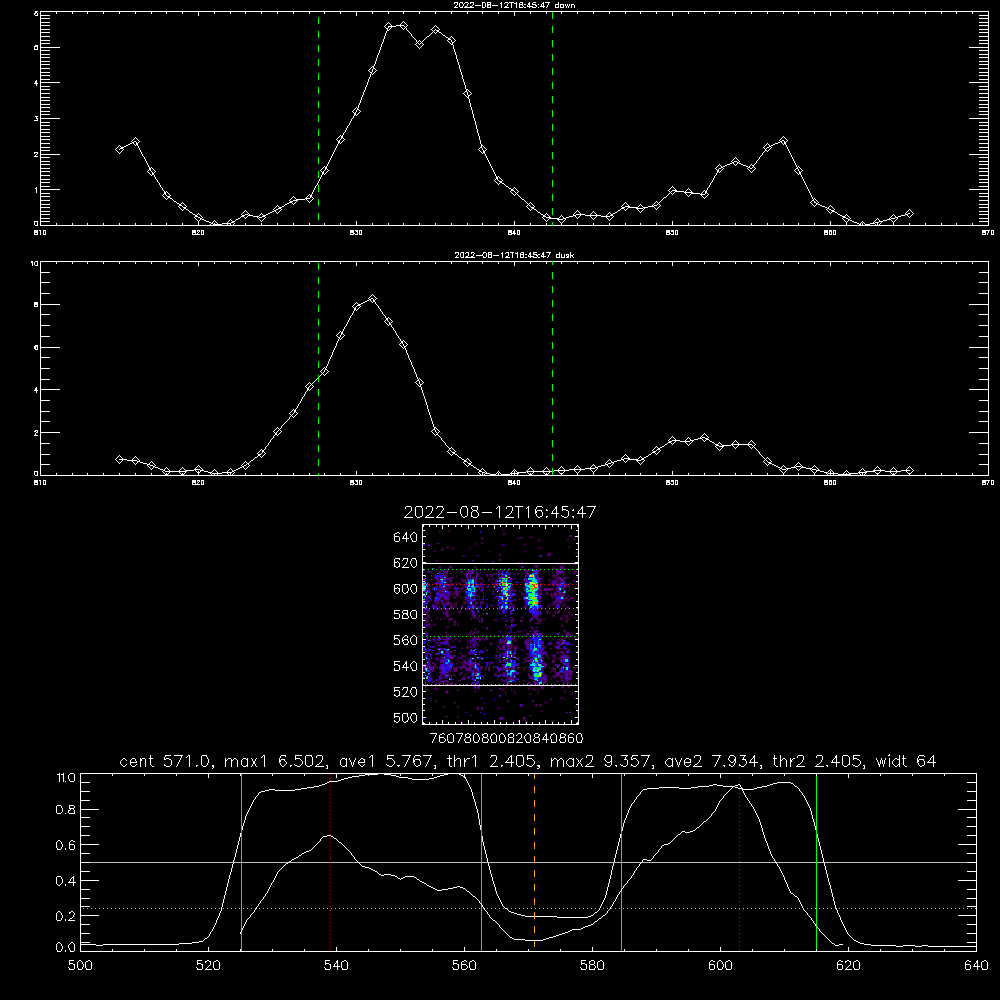Viewport: 1000px width, 1000px height.
Task: Click x-axis label 560 of bottom plot
Action: (x=464, y=966)
